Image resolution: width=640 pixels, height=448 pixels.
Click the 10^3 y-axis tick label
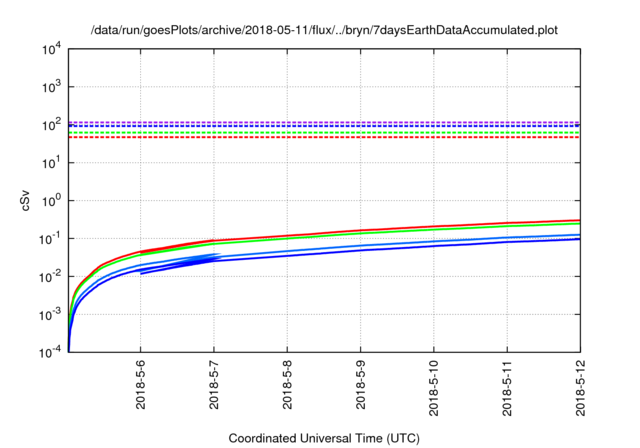click(x=51, y=86)
